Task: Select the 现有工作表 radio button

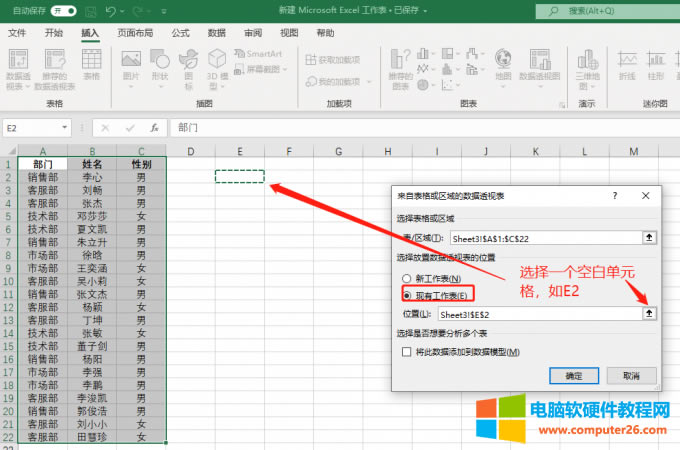Action: pyautogui.click(x=407, y=295)
